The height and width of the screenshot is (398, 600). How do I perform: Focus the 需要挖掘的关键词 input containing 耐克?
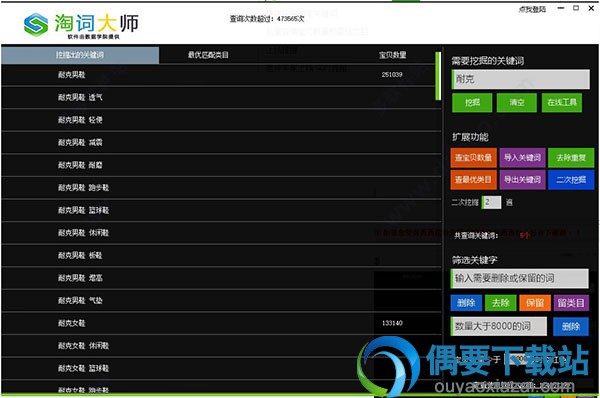[521, 79]
